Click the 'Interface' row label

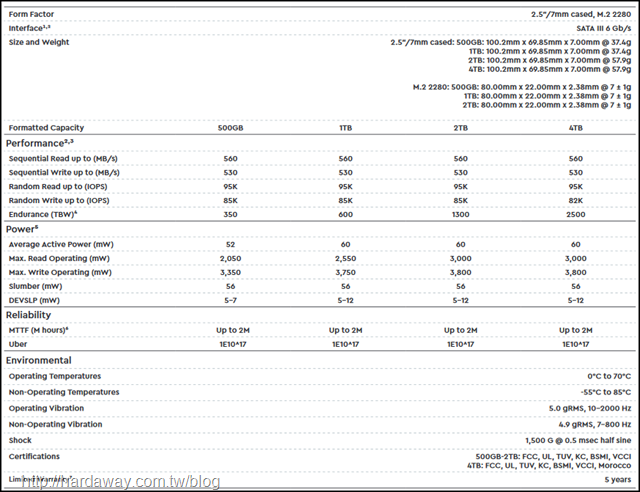tap(29, 28)
